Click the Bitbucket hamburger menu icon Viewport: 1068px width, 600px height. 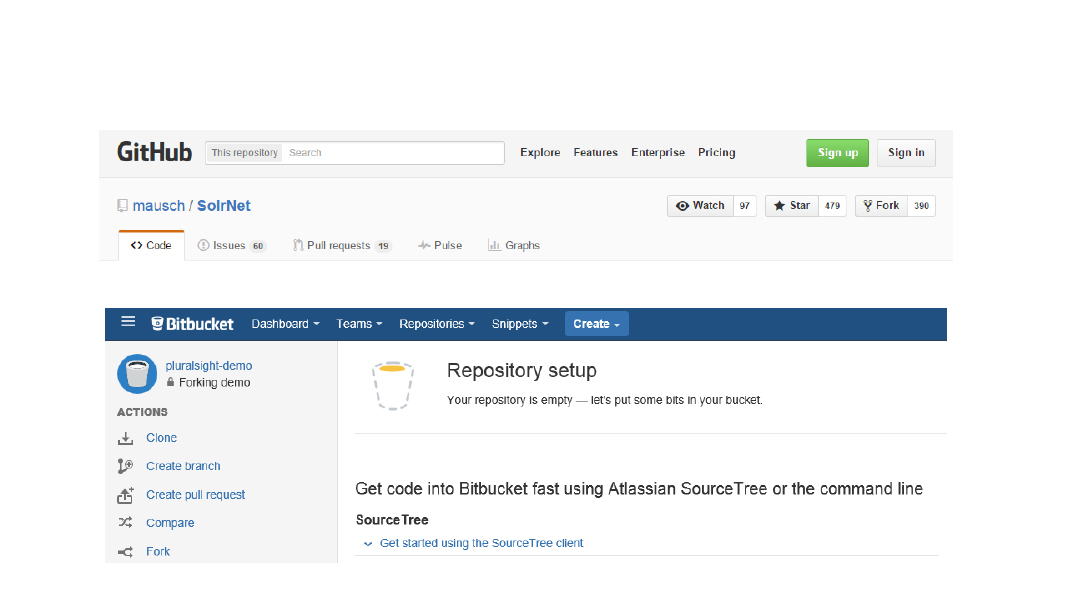[x=128, y=321]
